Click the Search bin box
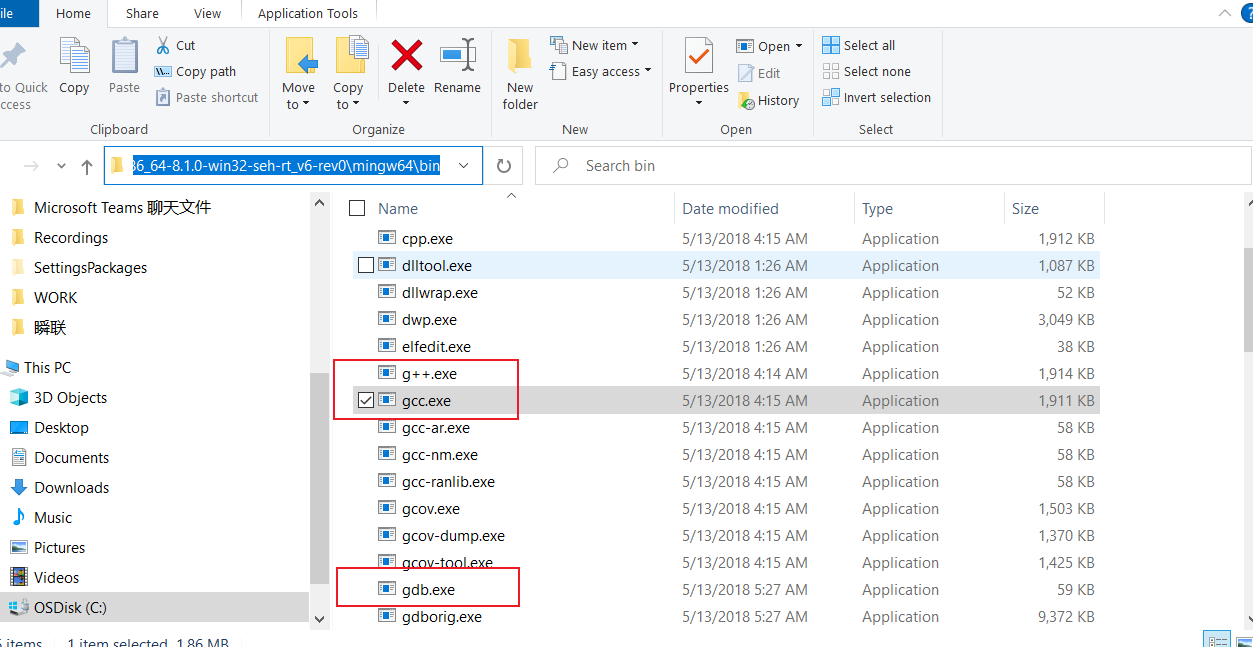 893,166
